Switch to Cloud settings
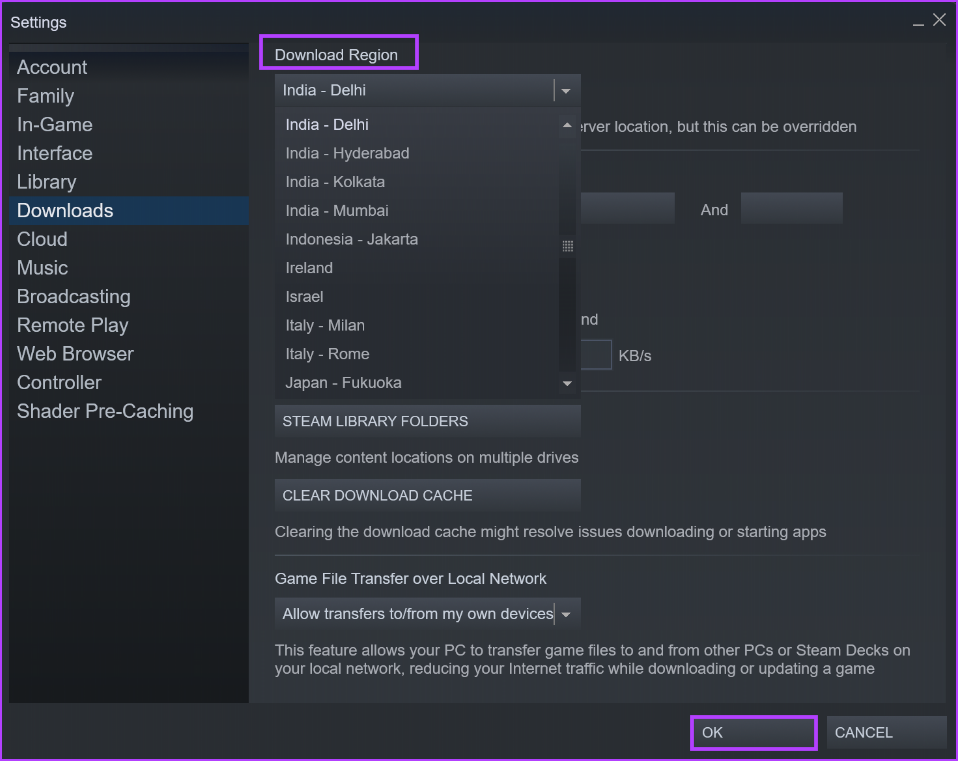This screenshot has height=761, width=958. (x=42, y=239)
